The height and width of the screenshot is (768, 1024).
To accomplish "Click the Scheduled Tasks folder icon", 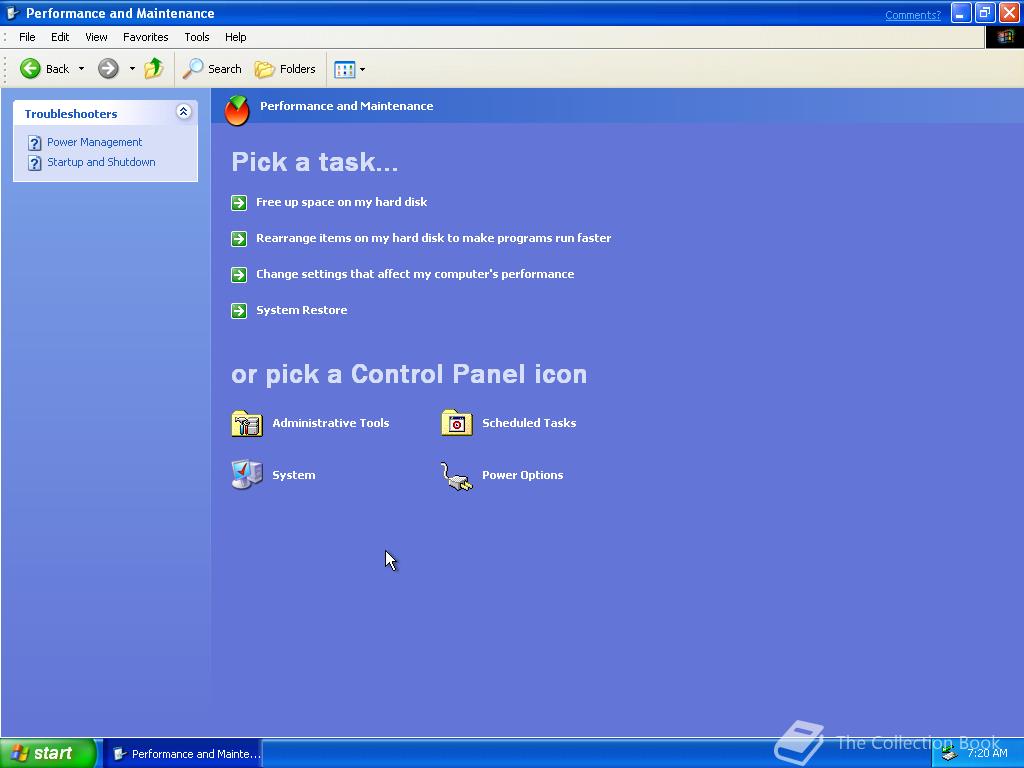I will [x=457, y=423].
